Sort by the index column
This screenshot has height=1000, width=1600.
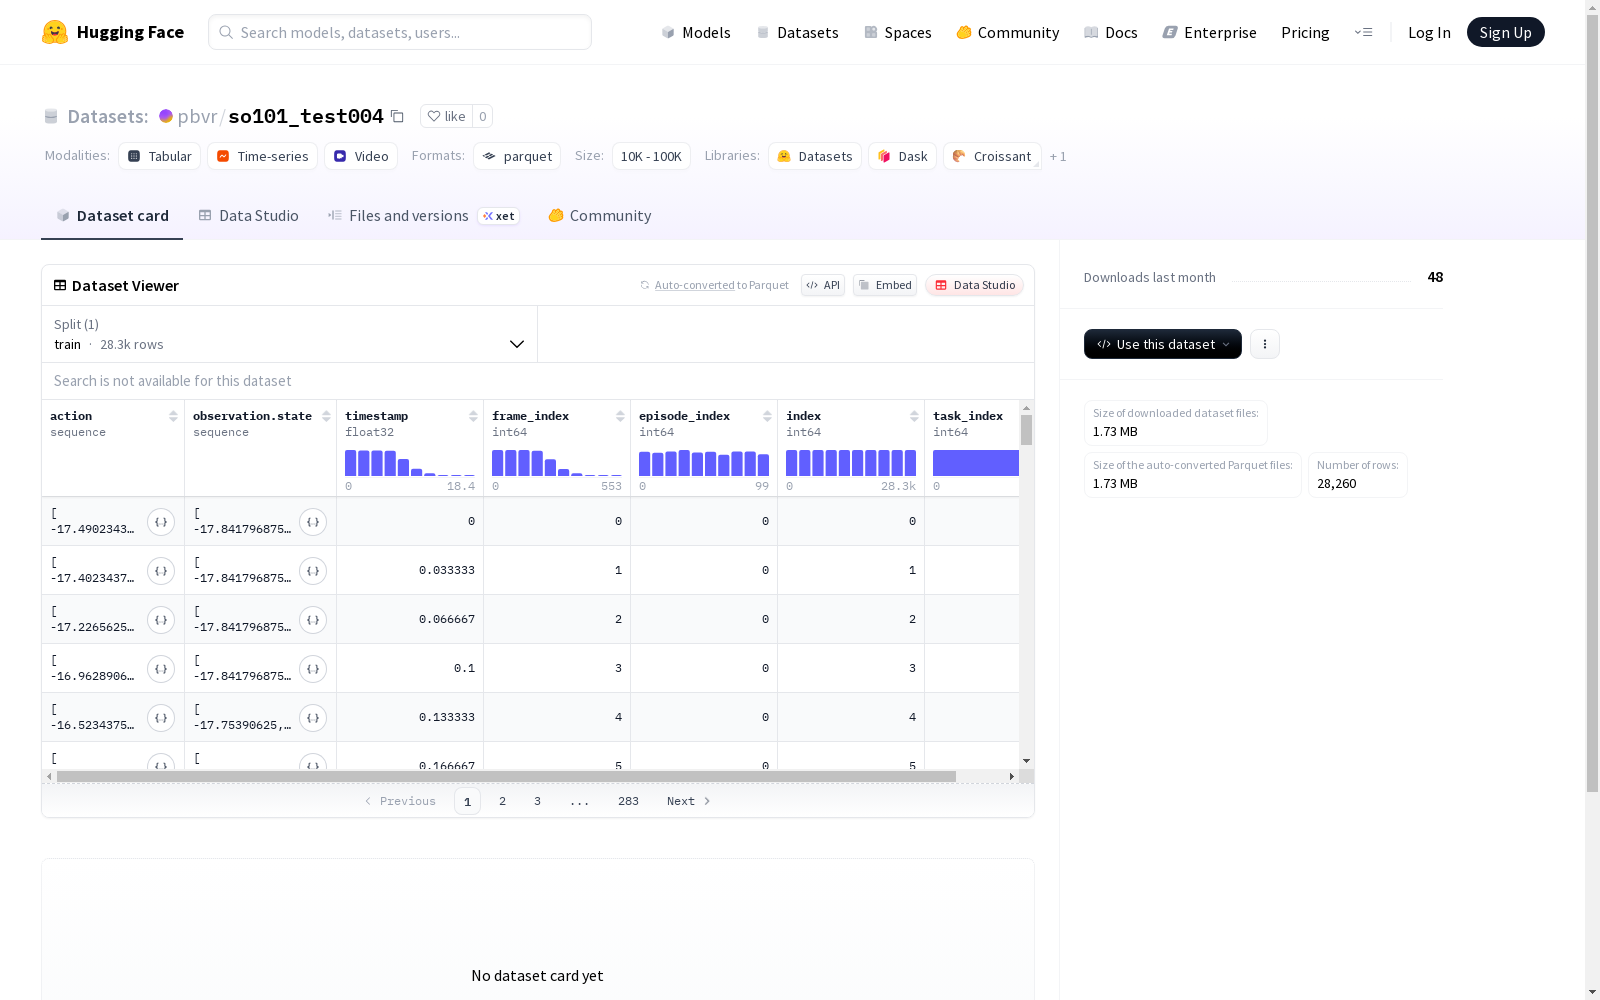914,416
